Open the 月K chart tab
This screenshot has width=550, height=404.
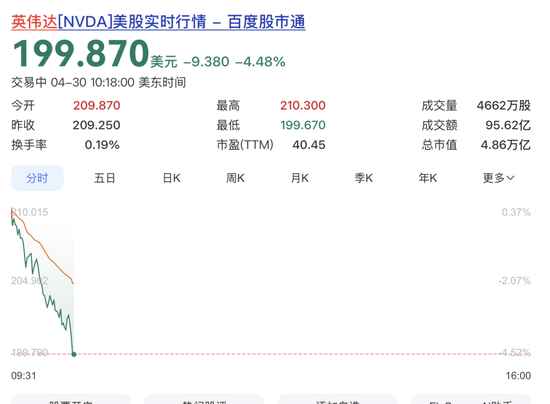(x=300, y=178)
